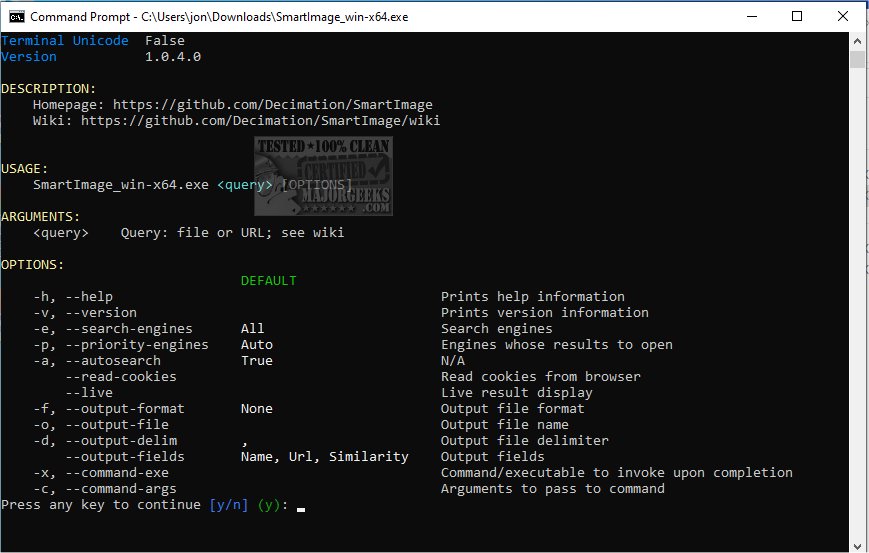Click the scrollbar up arrow
Screen dimensions: 869x553
pos(857,41)
